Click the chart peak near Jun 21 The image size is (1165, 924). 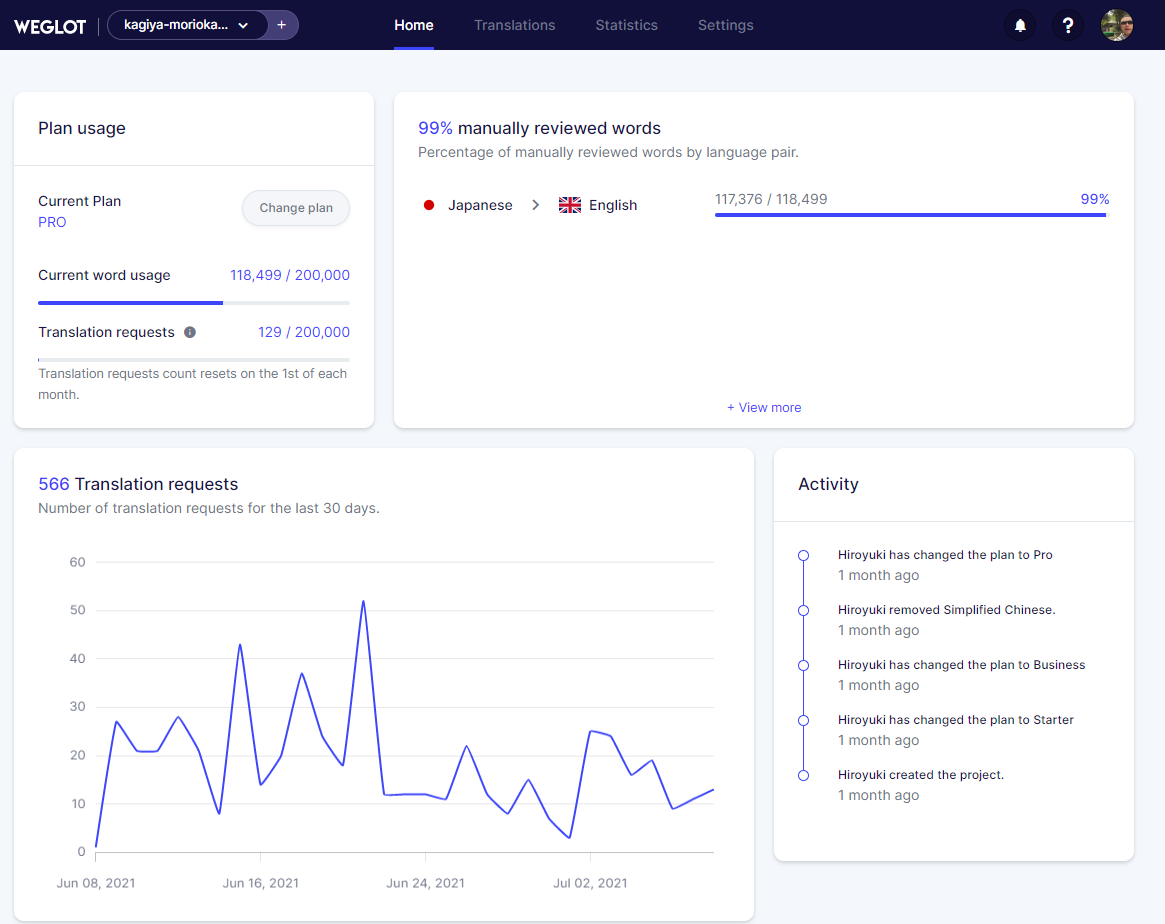tap(363, 602)
